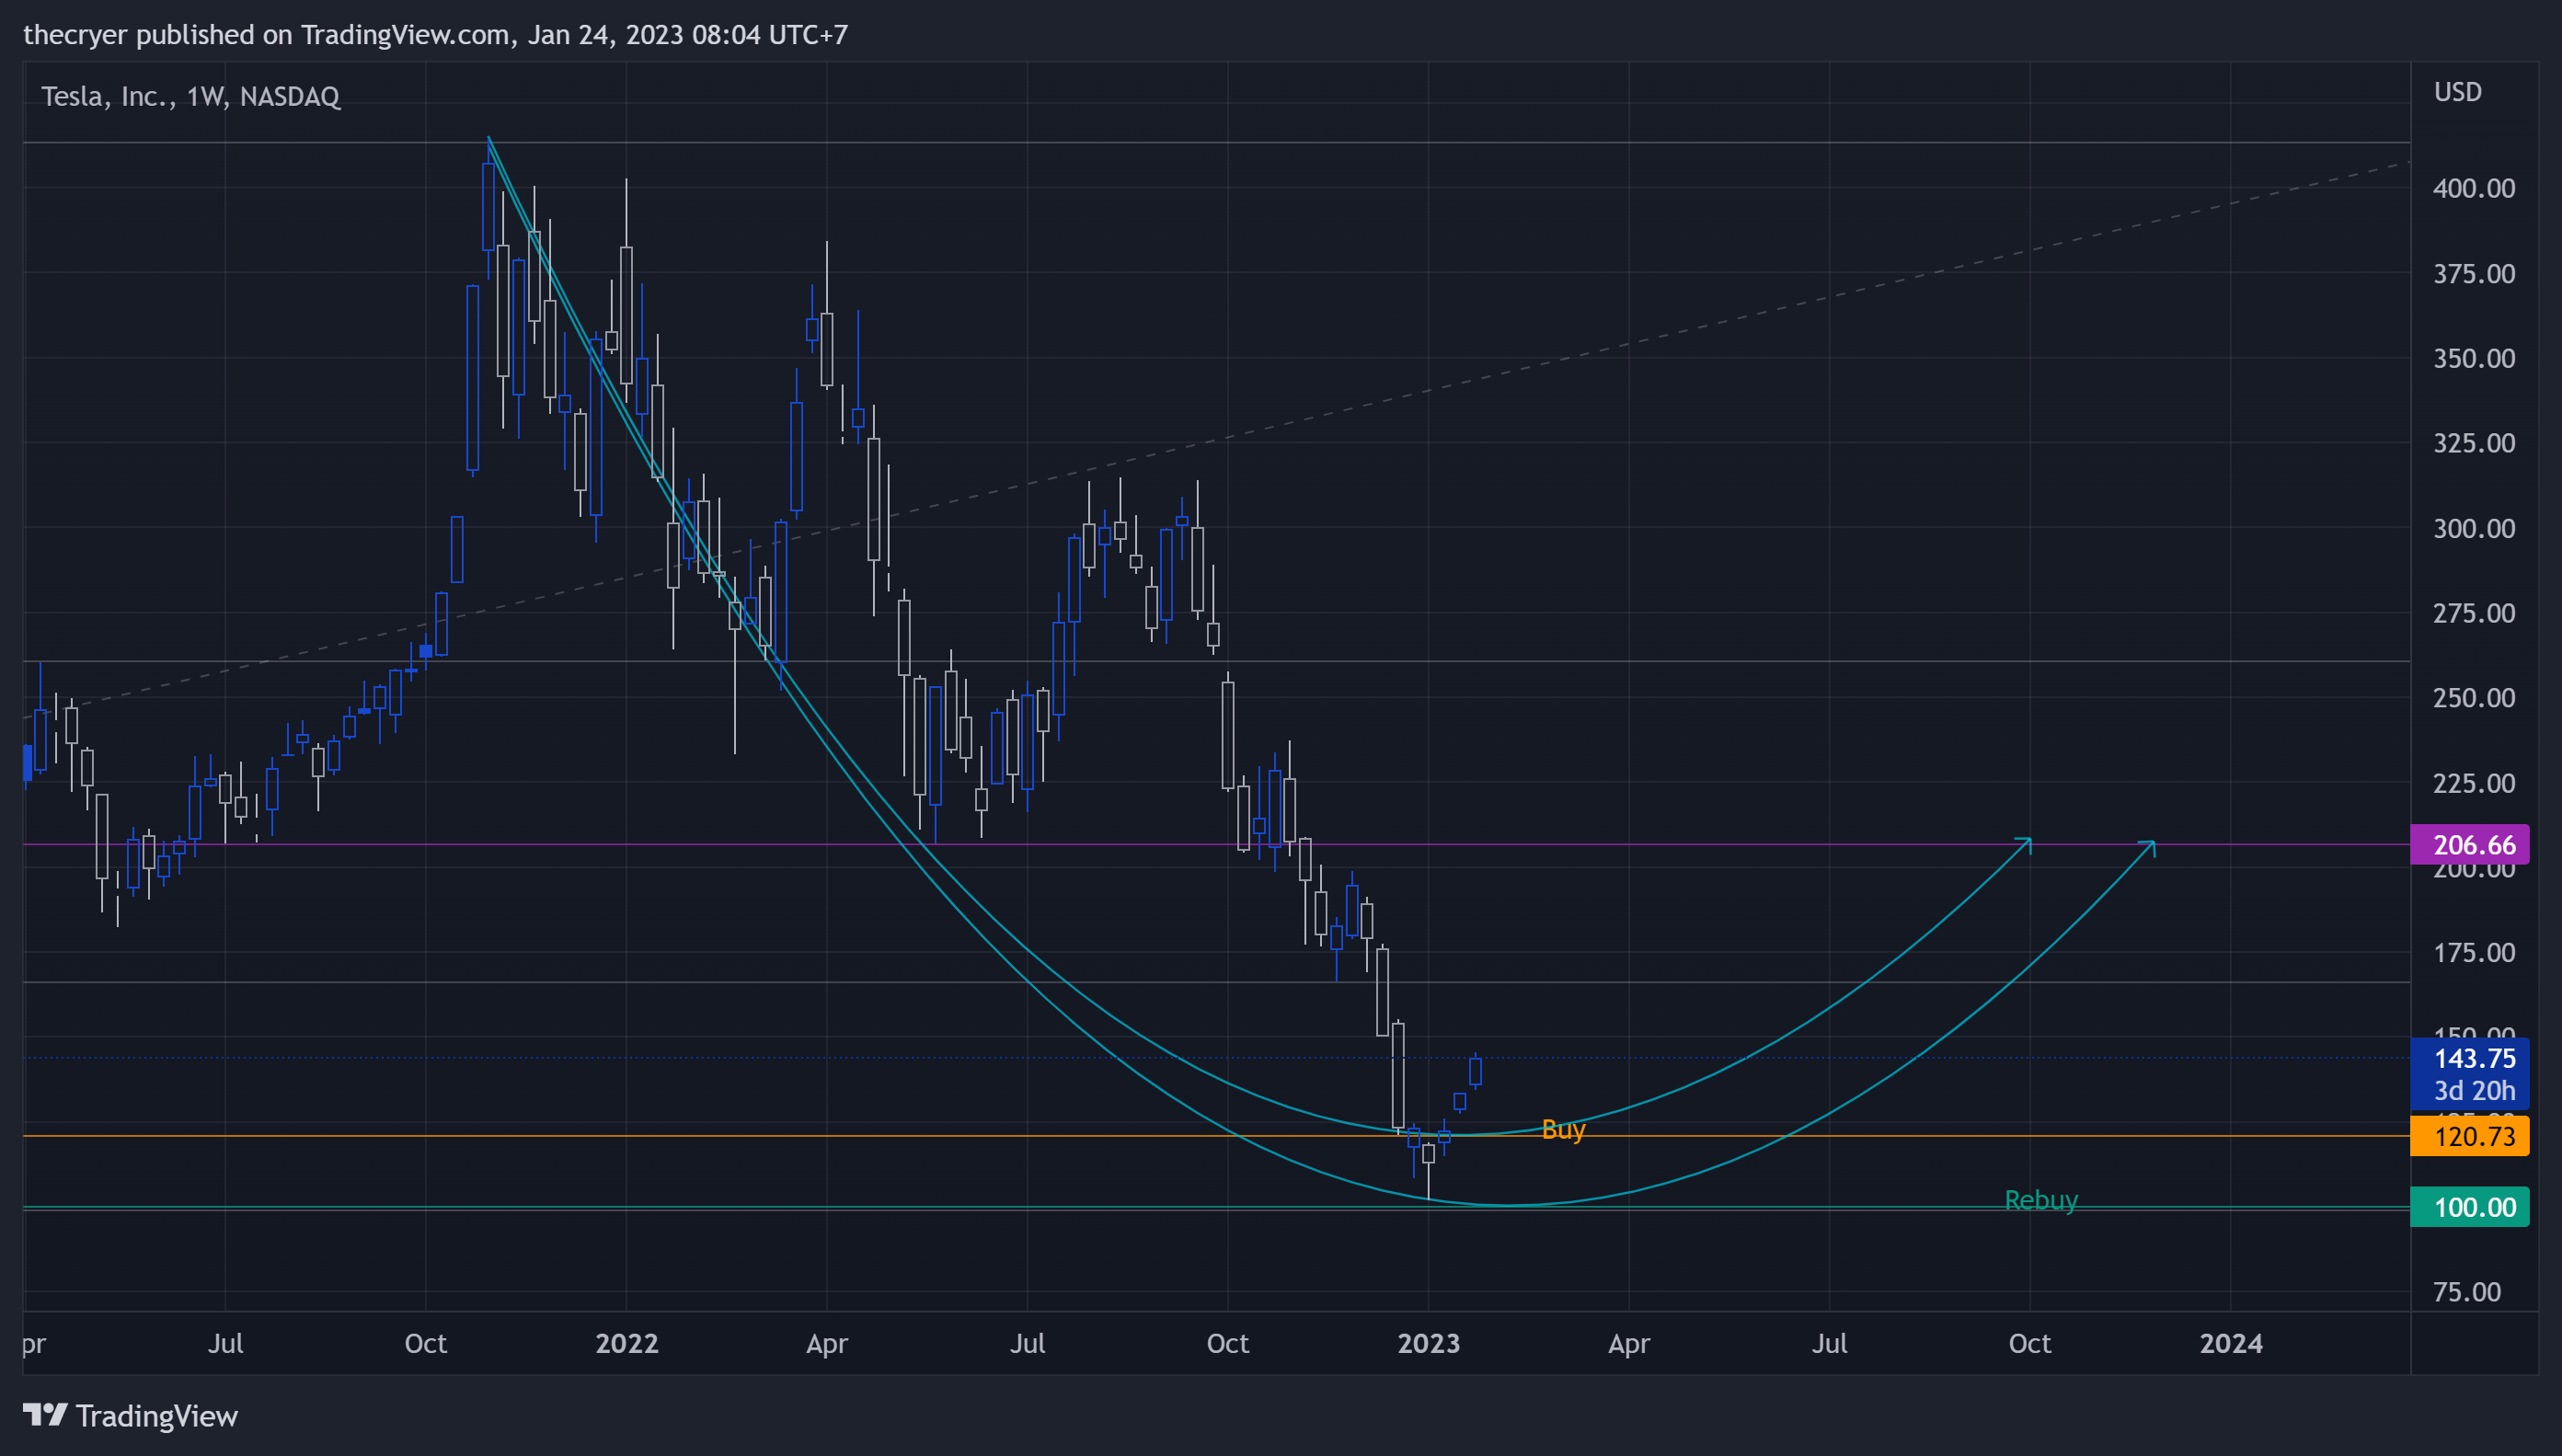Screen dimensions: 2562x1456
Task: Click the 300.00 price axis label
Action: click(2474, 528)
